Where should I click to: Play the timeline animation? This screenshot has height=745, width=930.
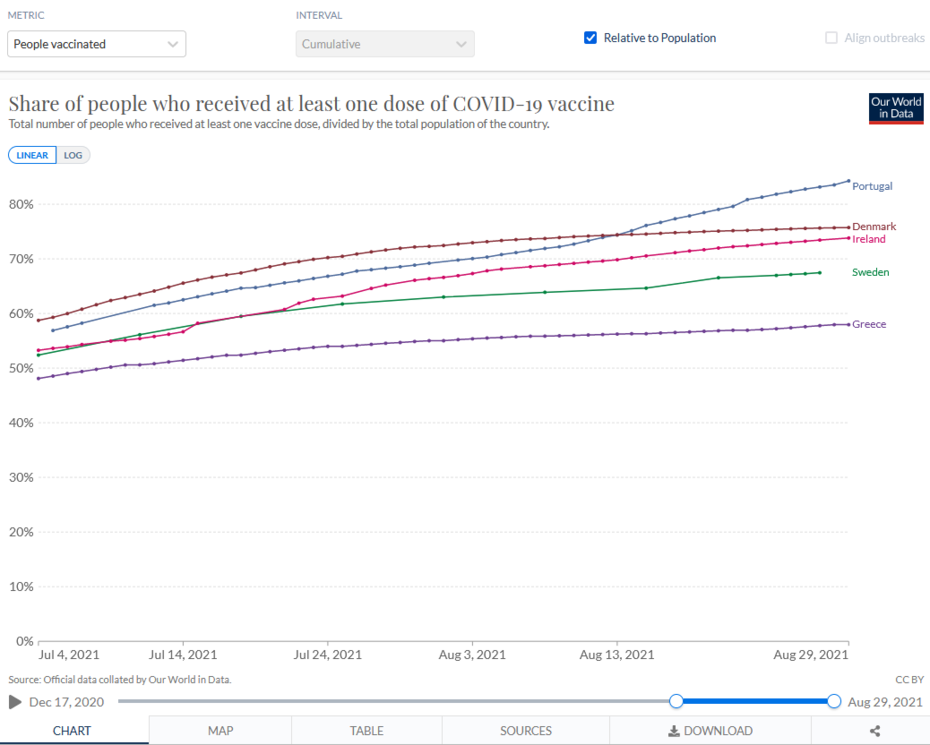coord(15,702)
